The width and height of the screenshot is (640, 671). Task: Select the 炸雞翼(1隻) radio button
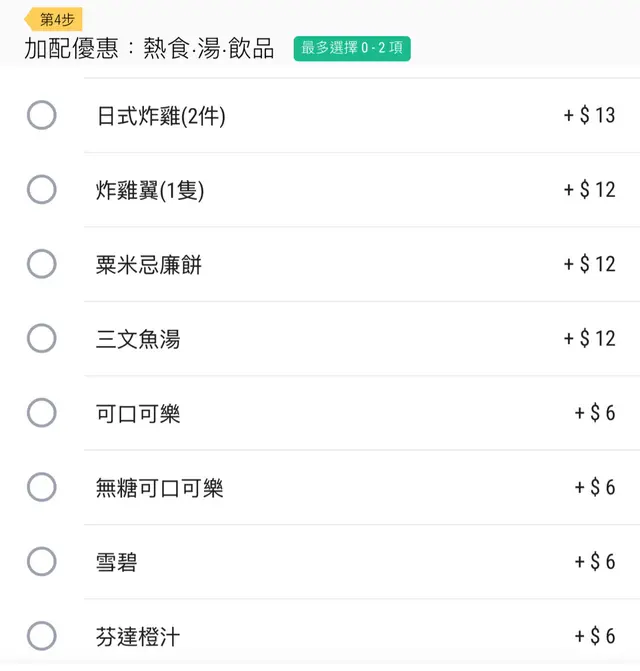[41, 189]
